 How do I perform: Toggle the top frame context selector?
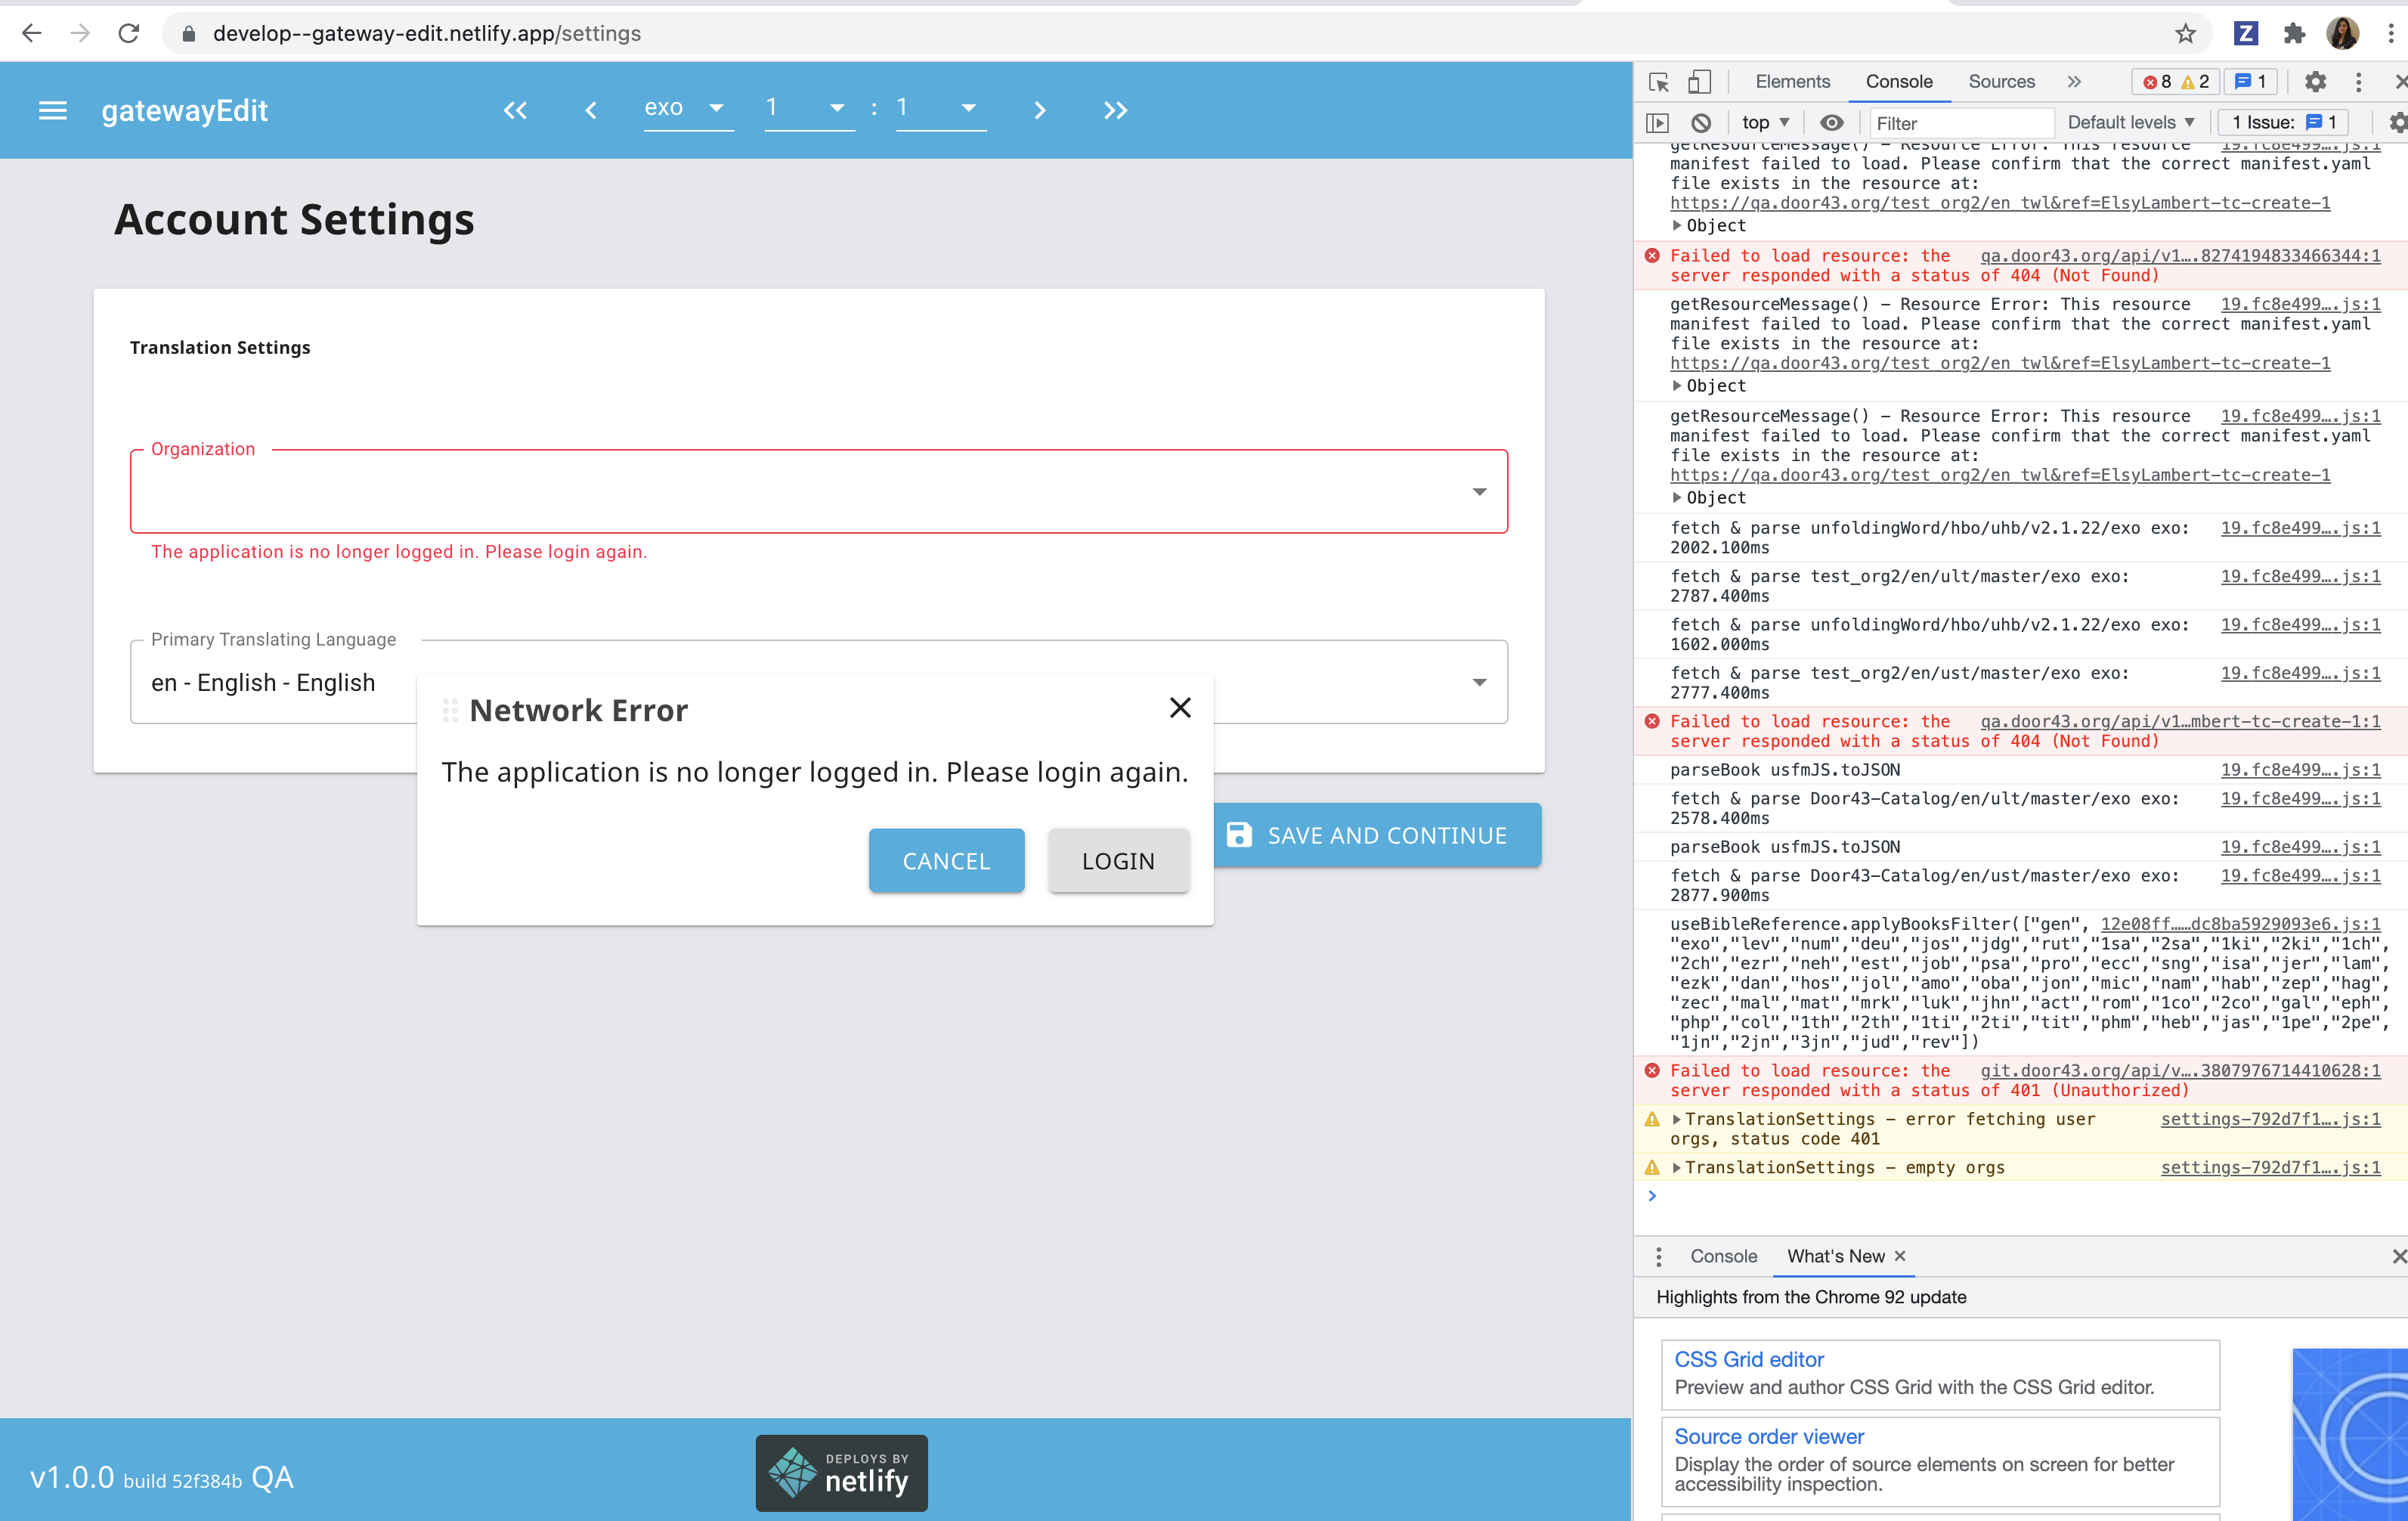pyautogui.click(x=1762, y=121)
